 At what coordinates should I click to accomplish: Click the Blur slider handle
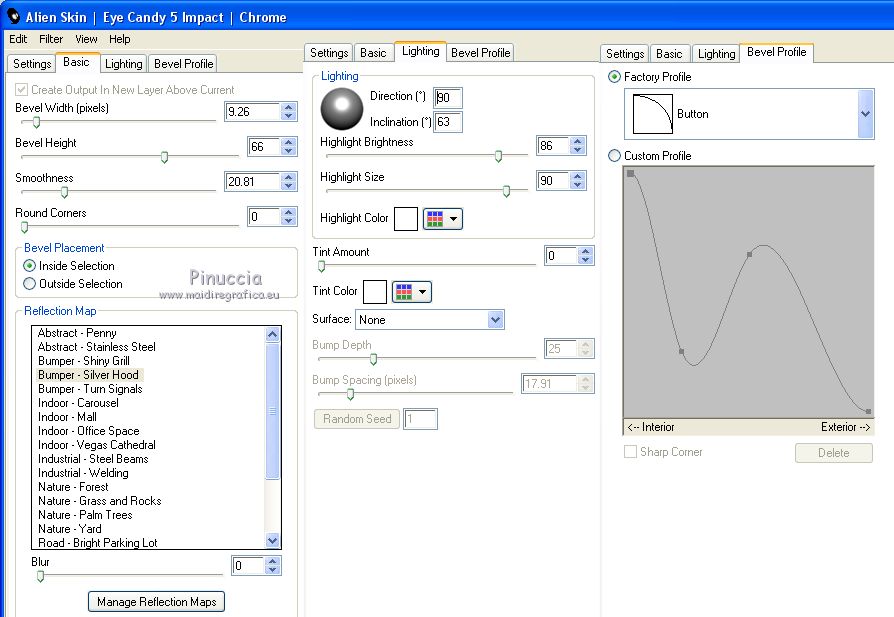[x=40, y=577]
